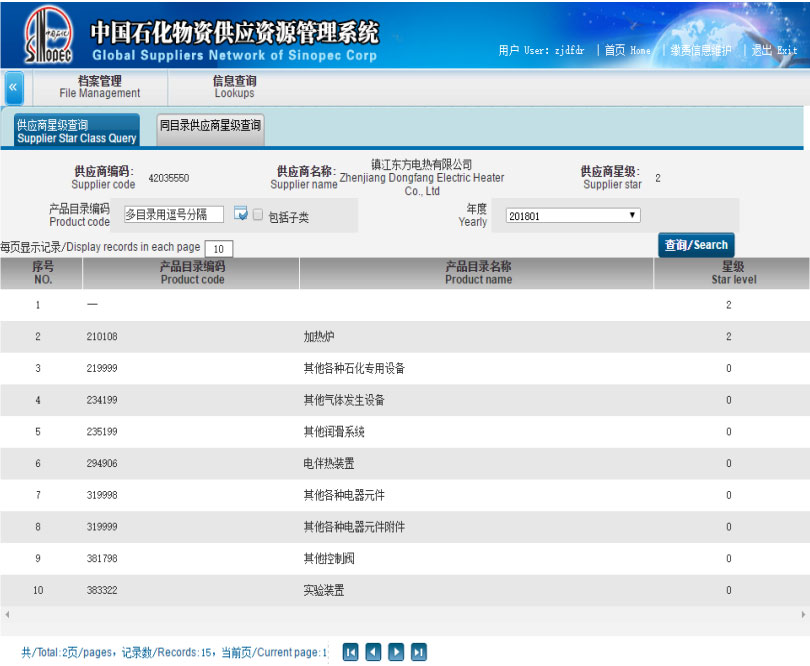Open the product code picker icon
The height and width of the screenshot is (666, 810).
pos(240,214)
